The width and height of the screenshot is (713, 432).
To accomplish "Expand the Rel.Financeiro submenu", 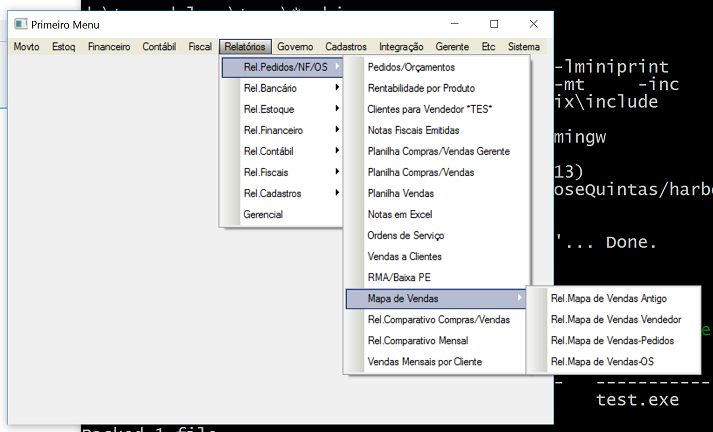I will (x=273, y=130).
